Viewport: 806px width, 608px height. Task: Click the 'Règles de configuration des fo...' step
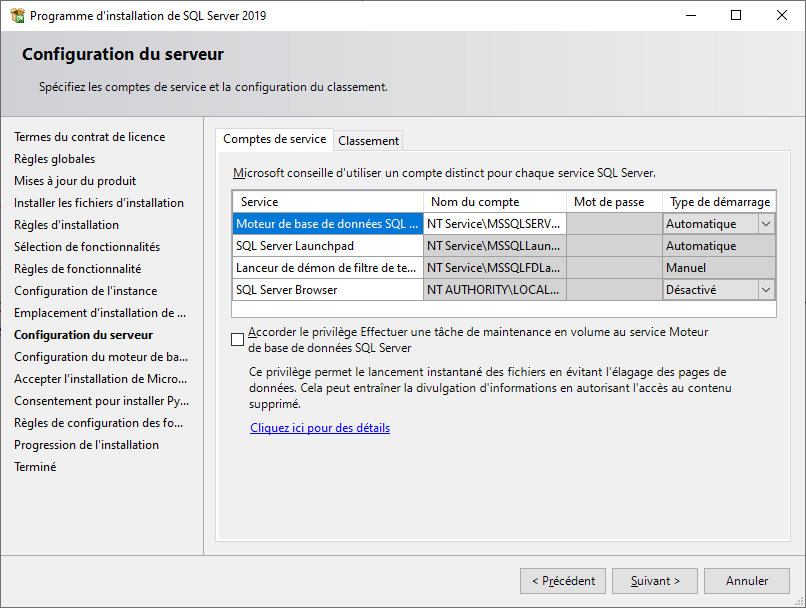click(x=98, y=423)
